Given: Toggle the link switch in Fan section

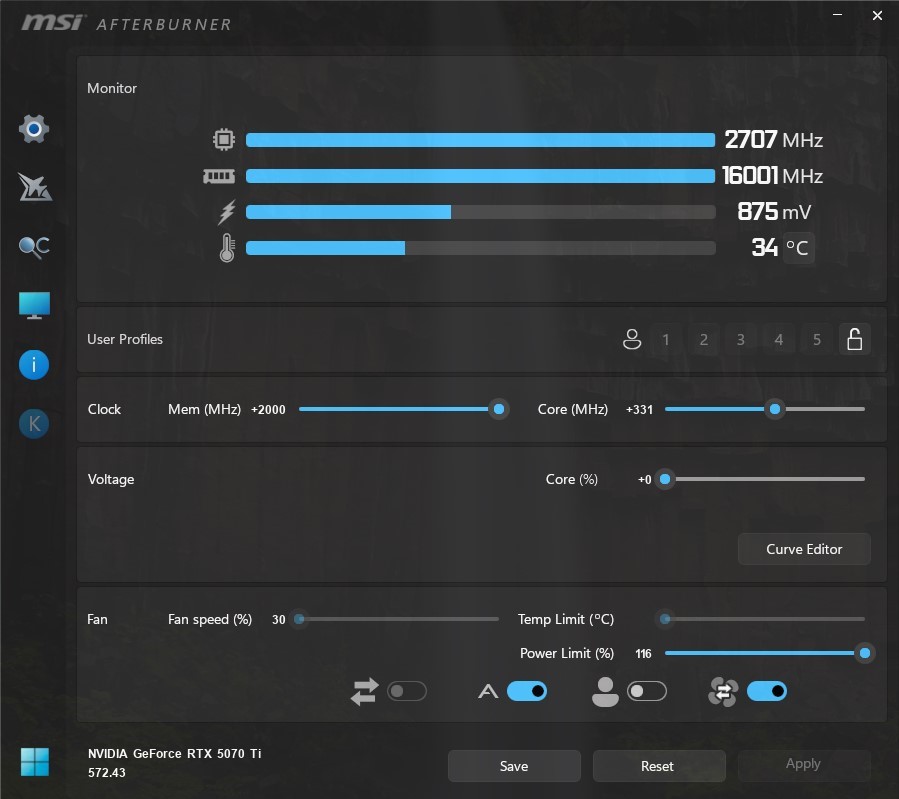Looking at the screenshot, I should [407, 691].
